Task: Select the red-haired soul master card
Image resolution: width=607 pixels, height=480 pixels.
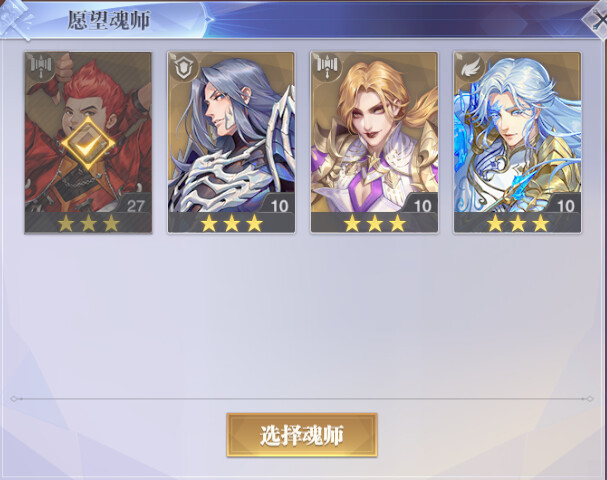Action: pos(88,143)
